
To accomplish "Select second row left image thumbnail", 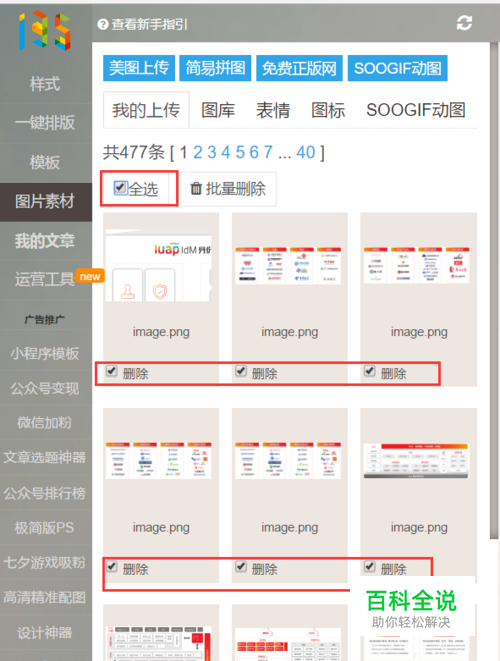I will (159, 460).
